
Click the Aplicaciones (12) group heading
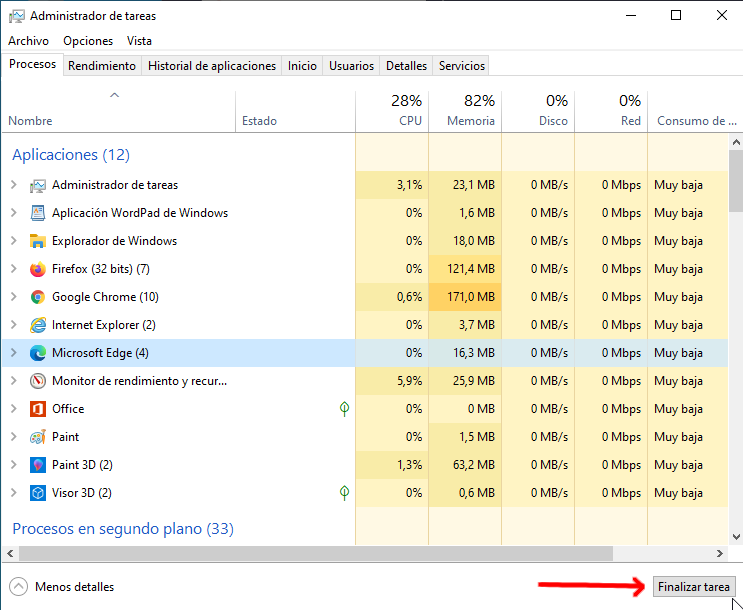pyautogui.click(x=71, y=155)
